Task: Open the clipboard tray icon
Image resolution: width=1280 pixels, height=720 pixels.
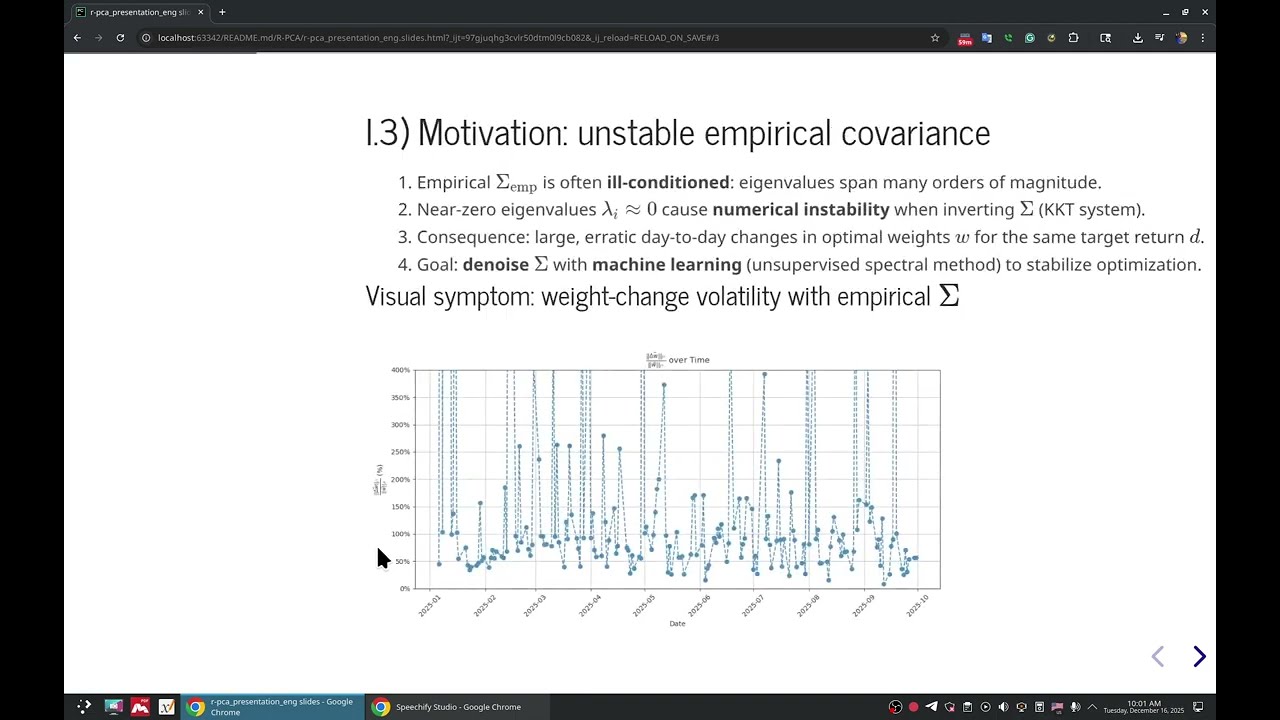Action: tap(967, 707)
